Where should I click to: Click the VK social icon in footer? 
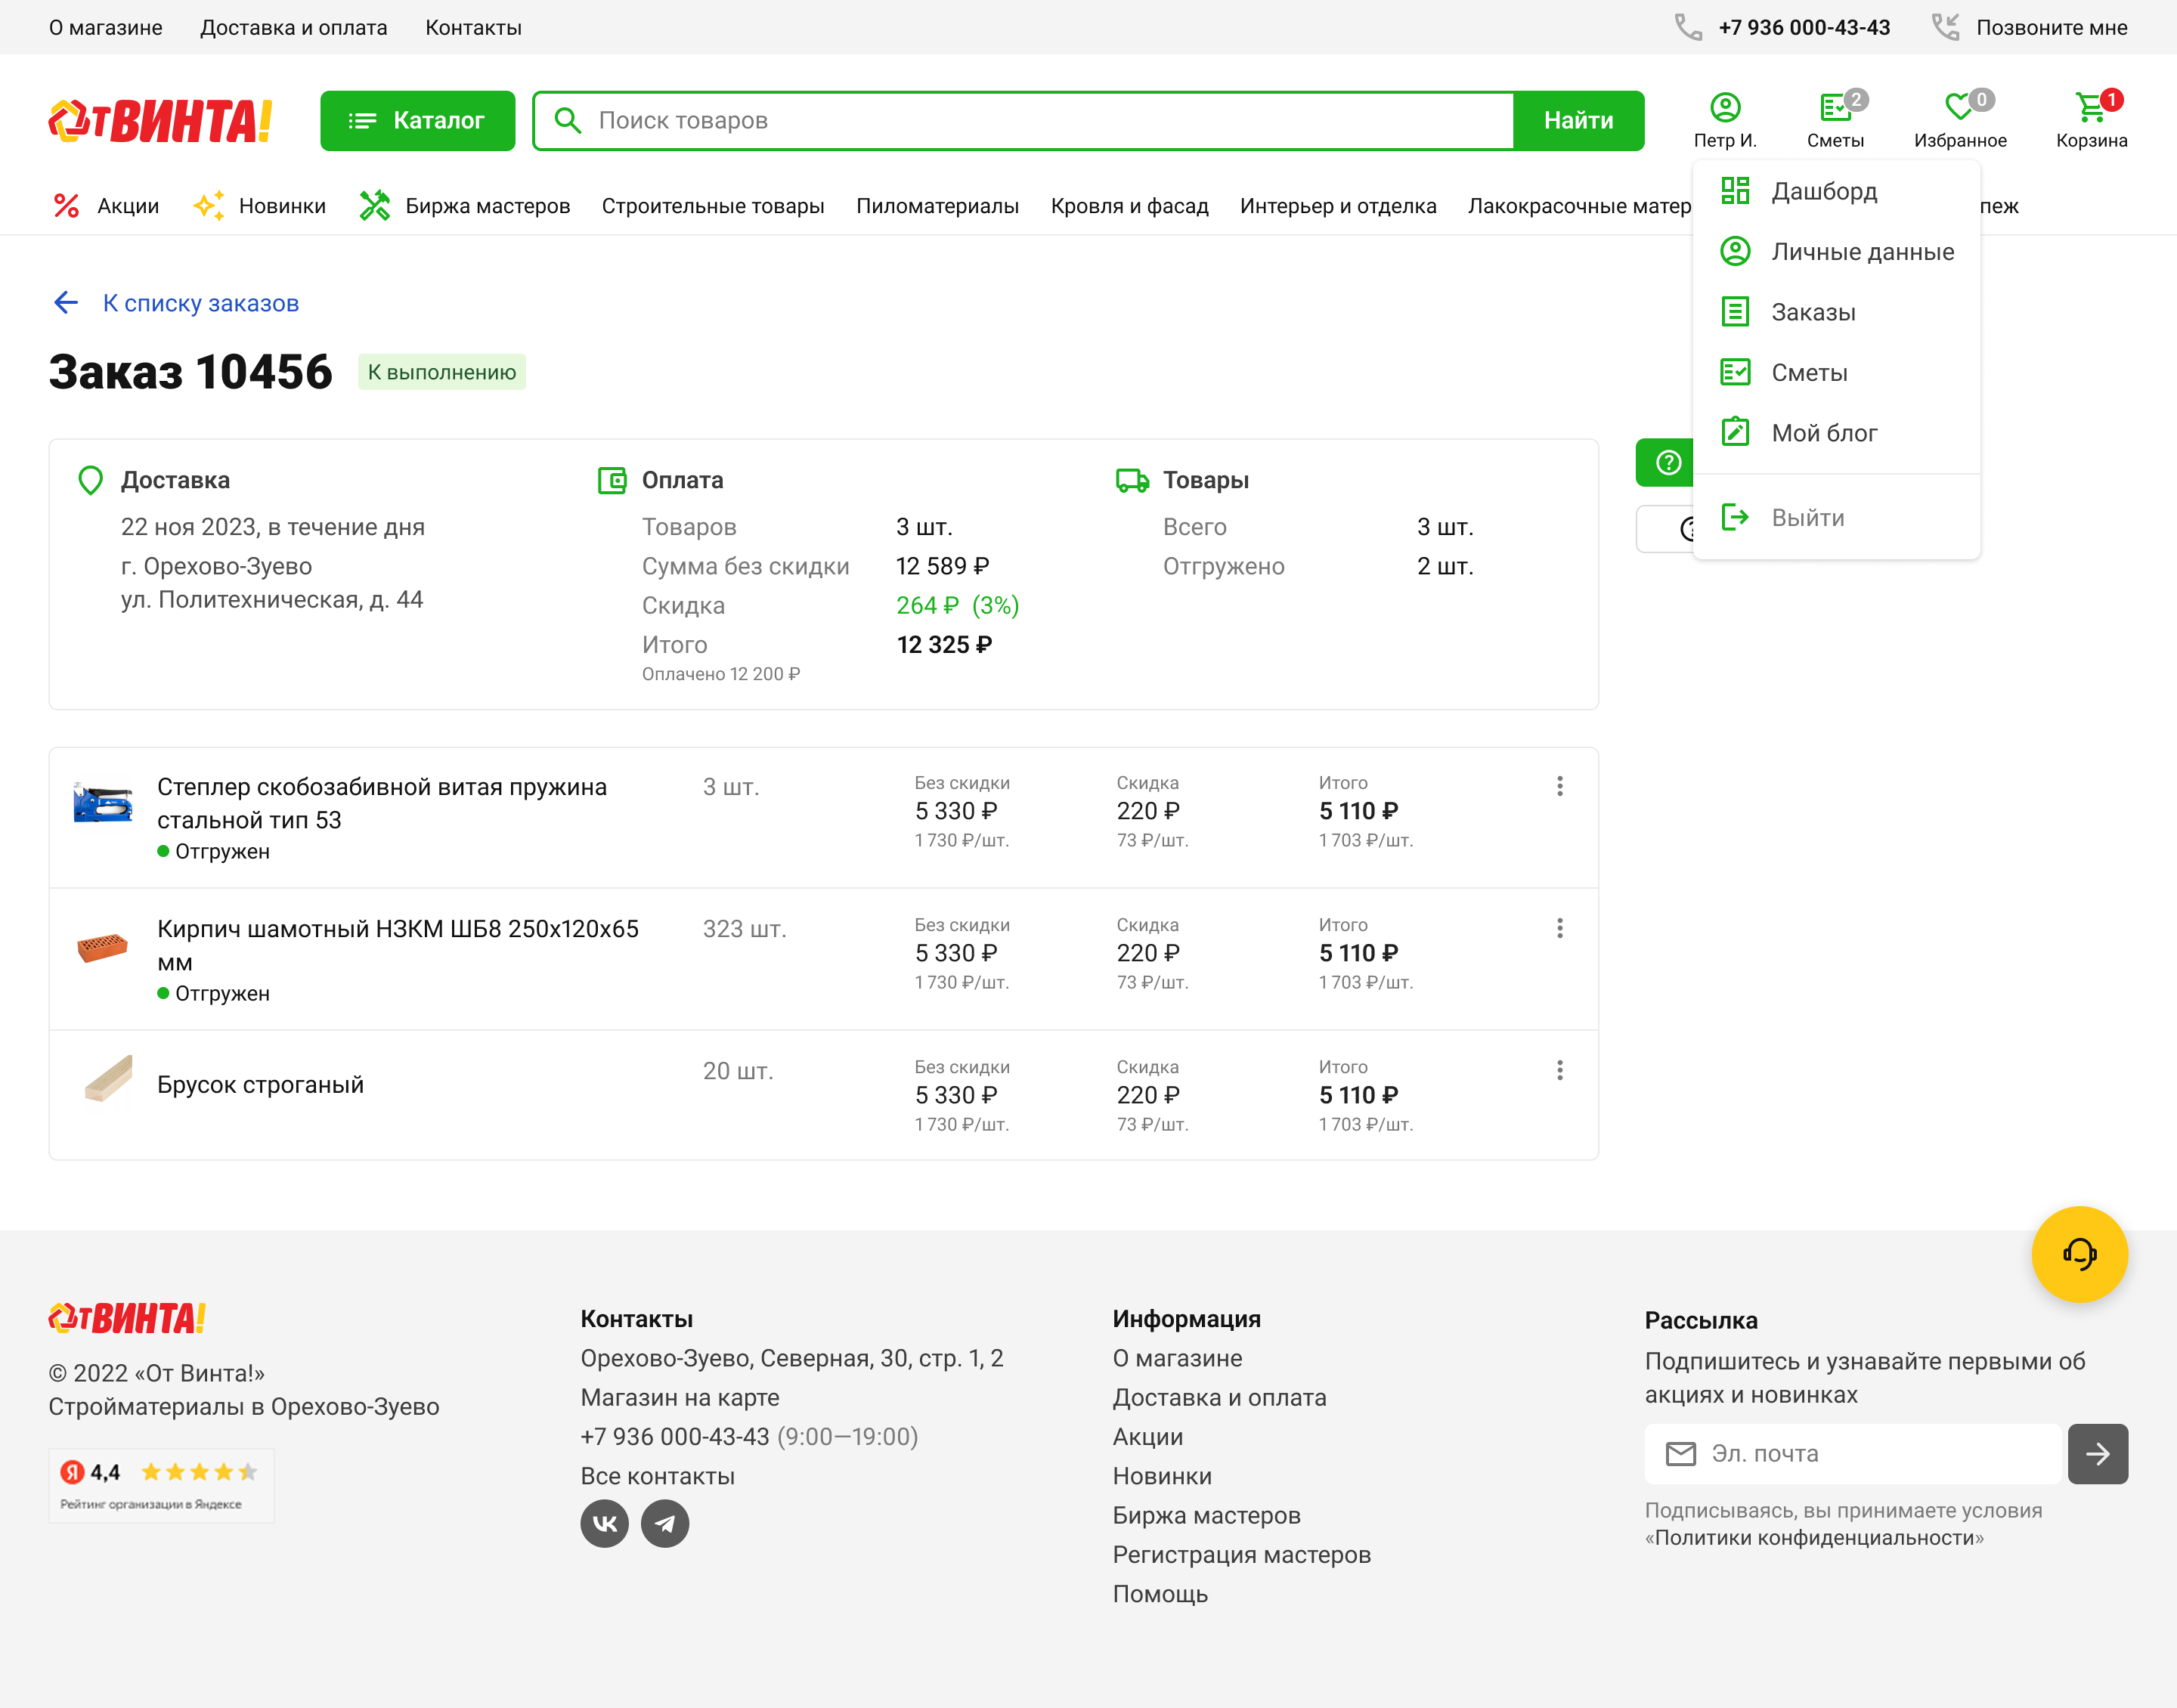point(604,1523)
